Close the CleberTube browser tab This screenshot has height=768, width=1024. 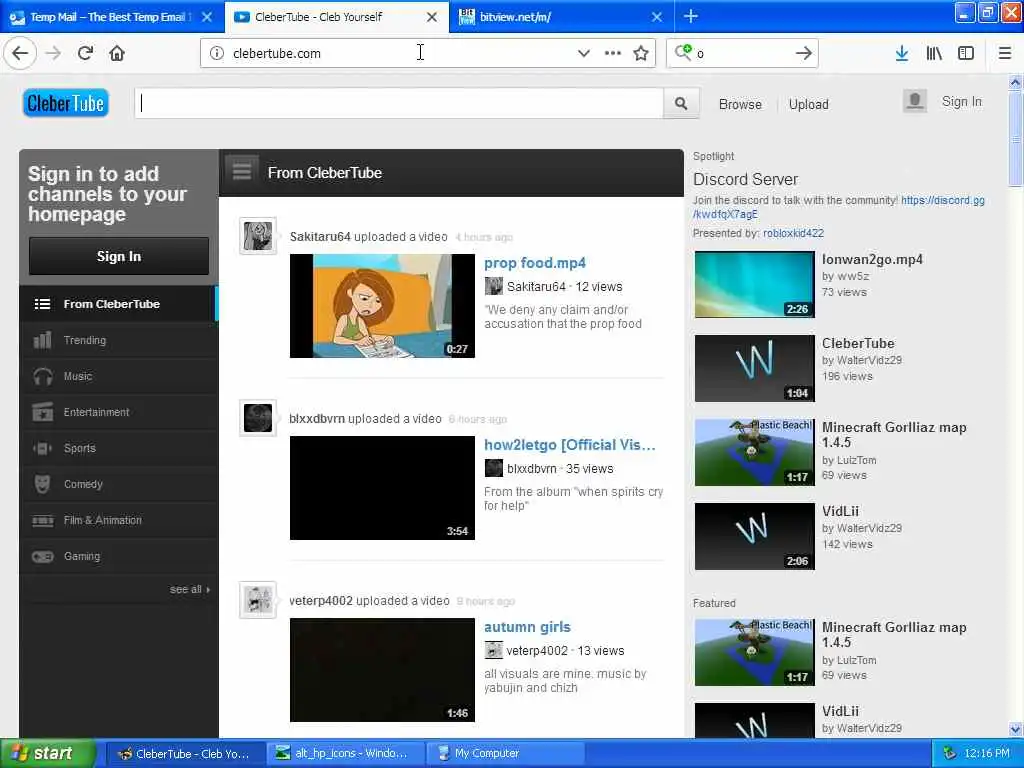432,17
